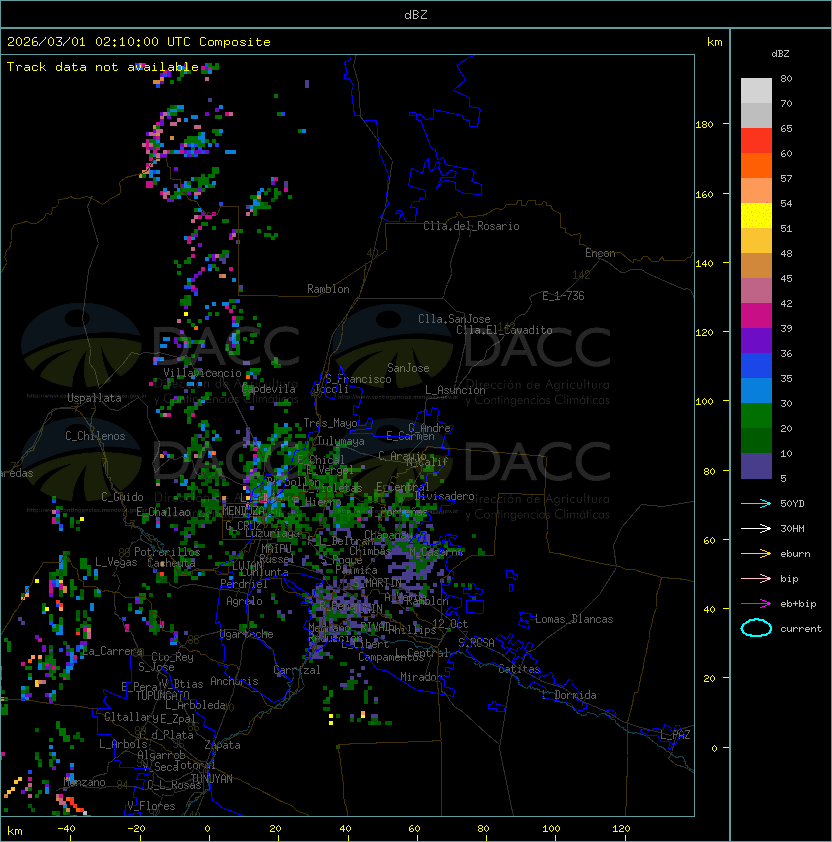832x842 pixels.
Task: Click the 'L_PAZ' map label
Action: tap(675, 734)
